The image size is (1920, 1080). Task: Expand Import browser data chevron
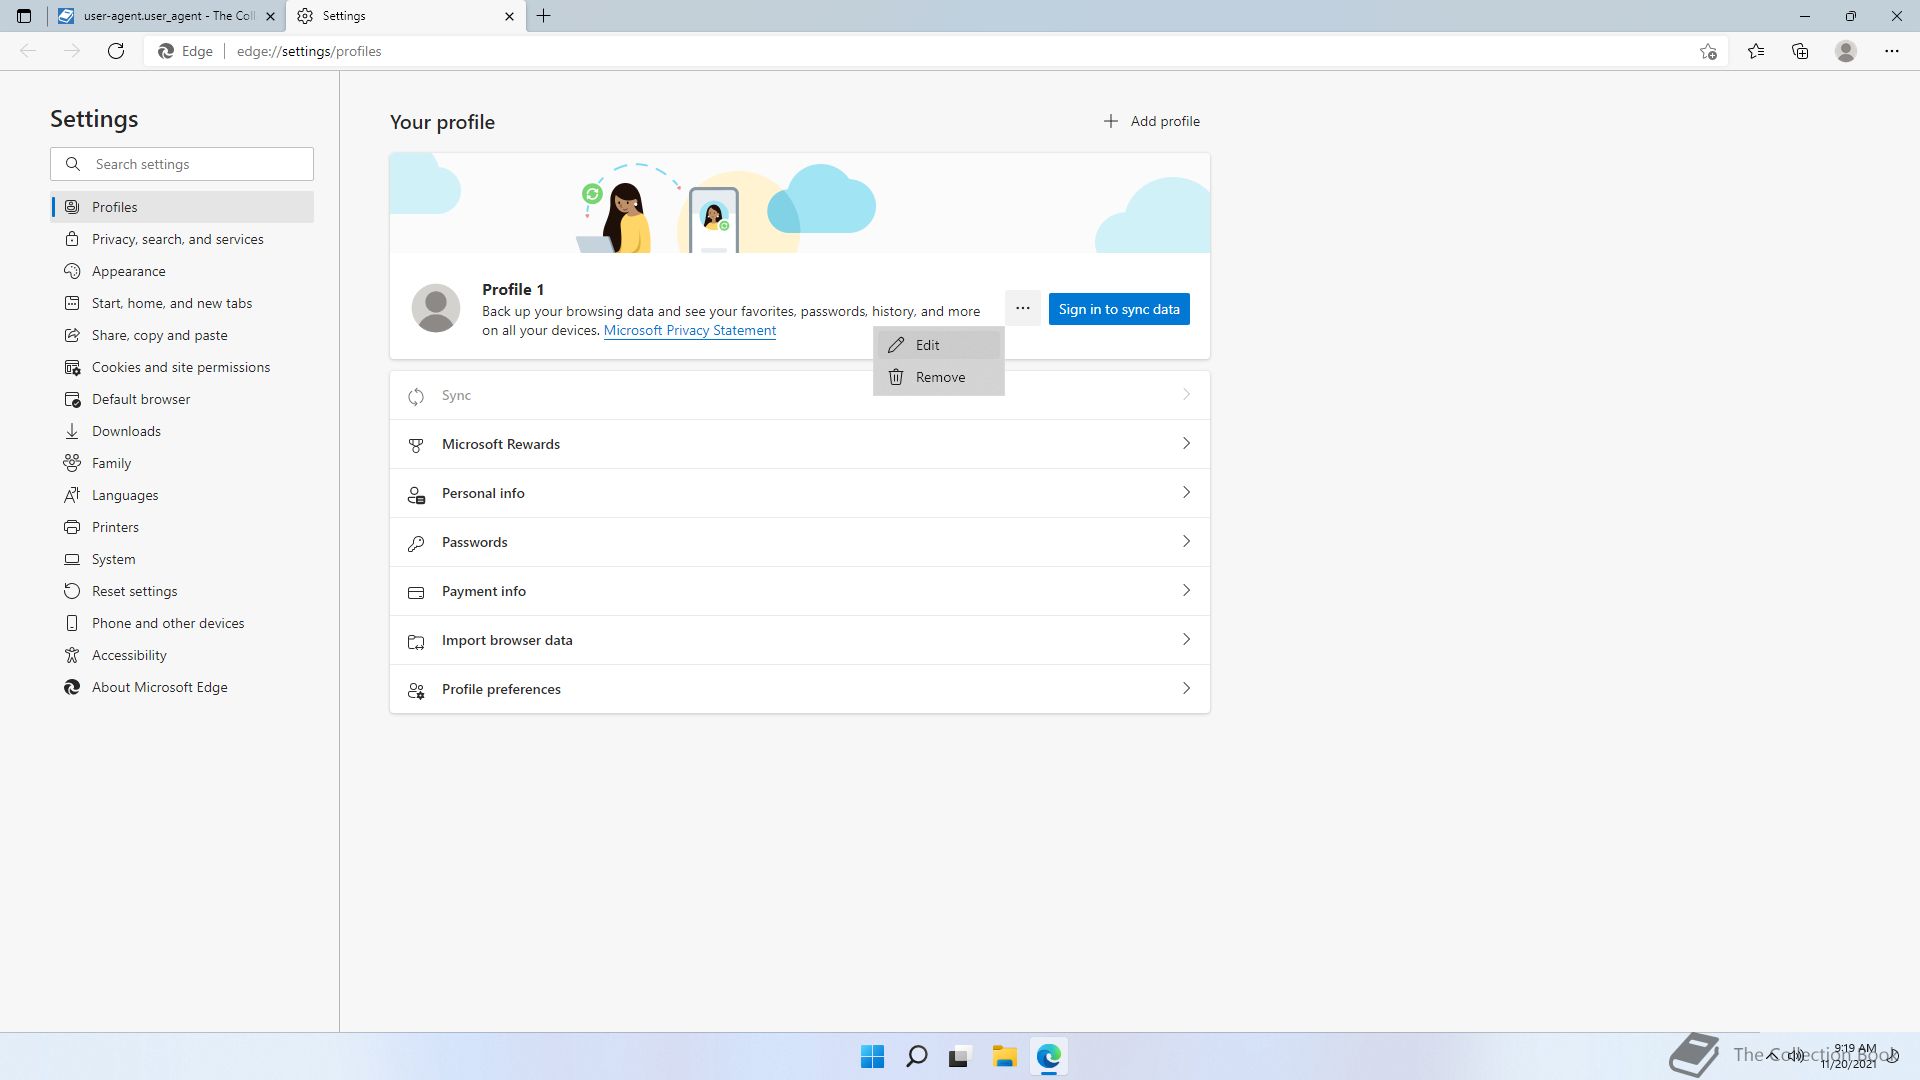1186,639
